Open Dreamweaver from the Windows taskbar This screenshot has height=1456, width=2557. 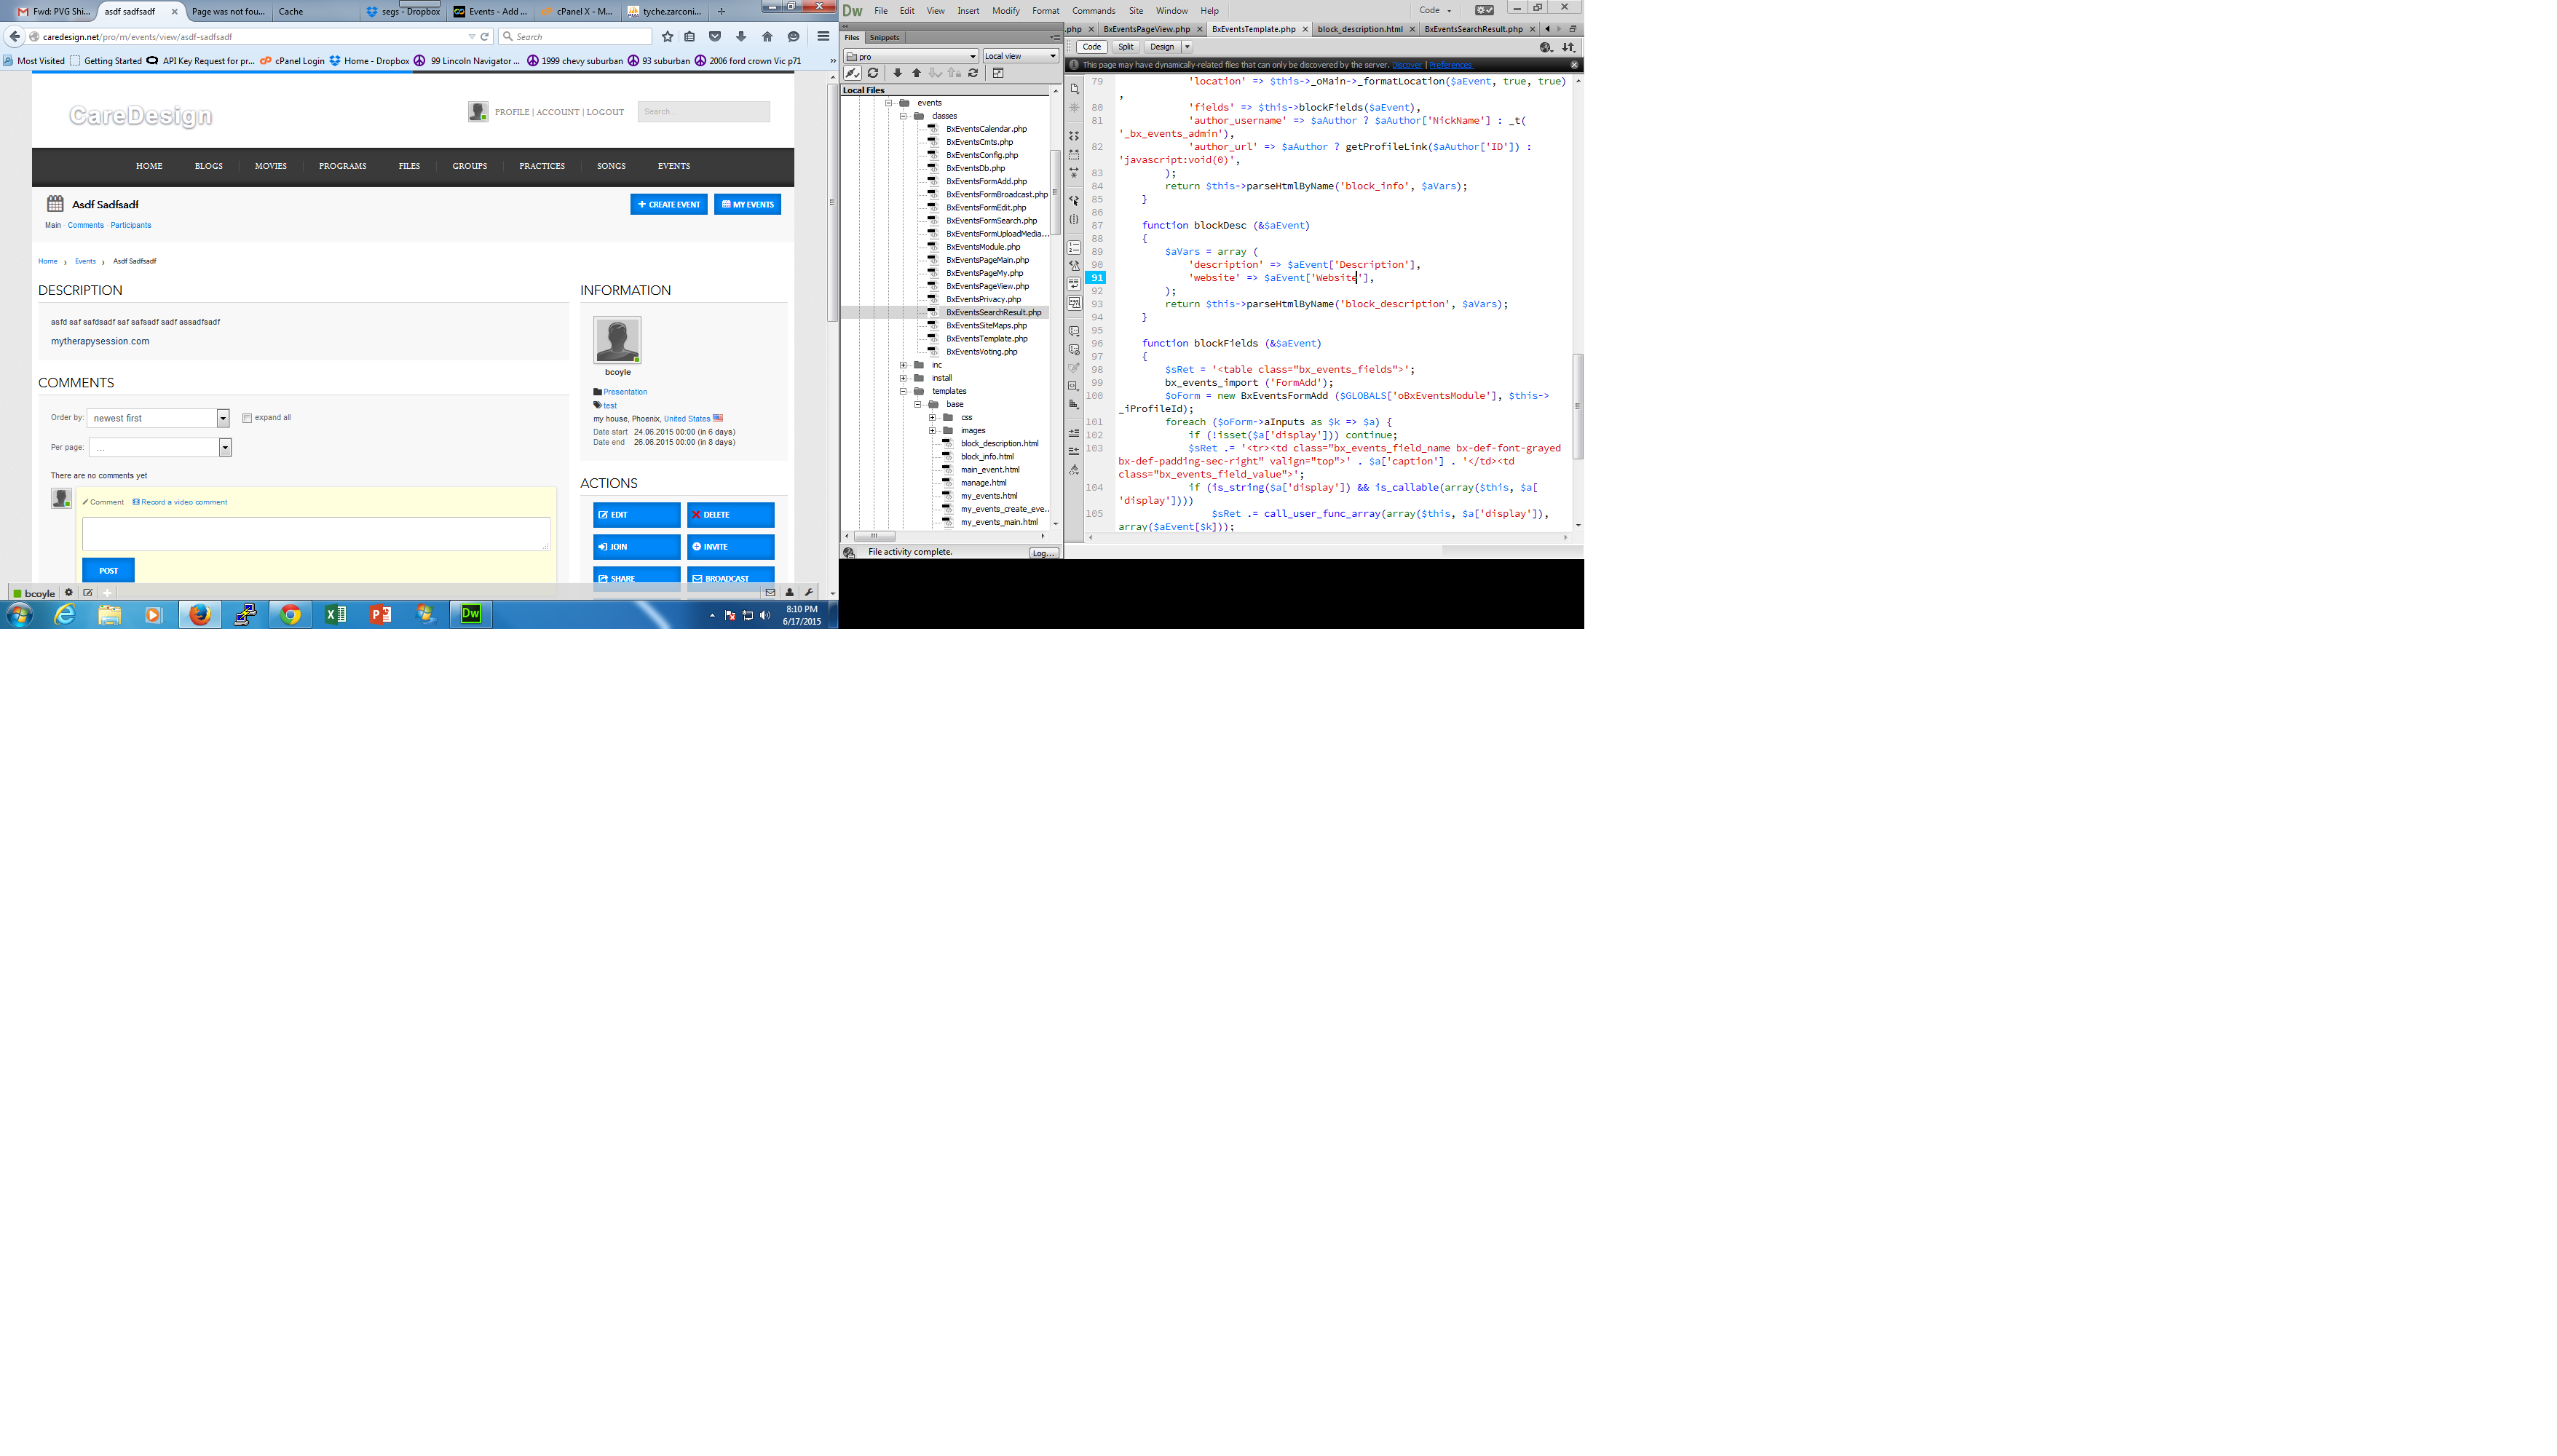[470, 614]
